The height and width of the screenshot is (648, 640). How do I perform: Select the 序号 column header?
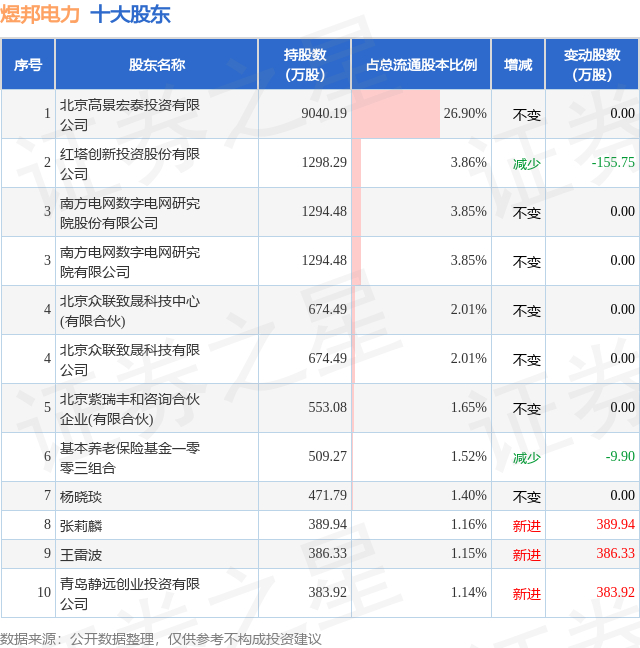(28, 65)
